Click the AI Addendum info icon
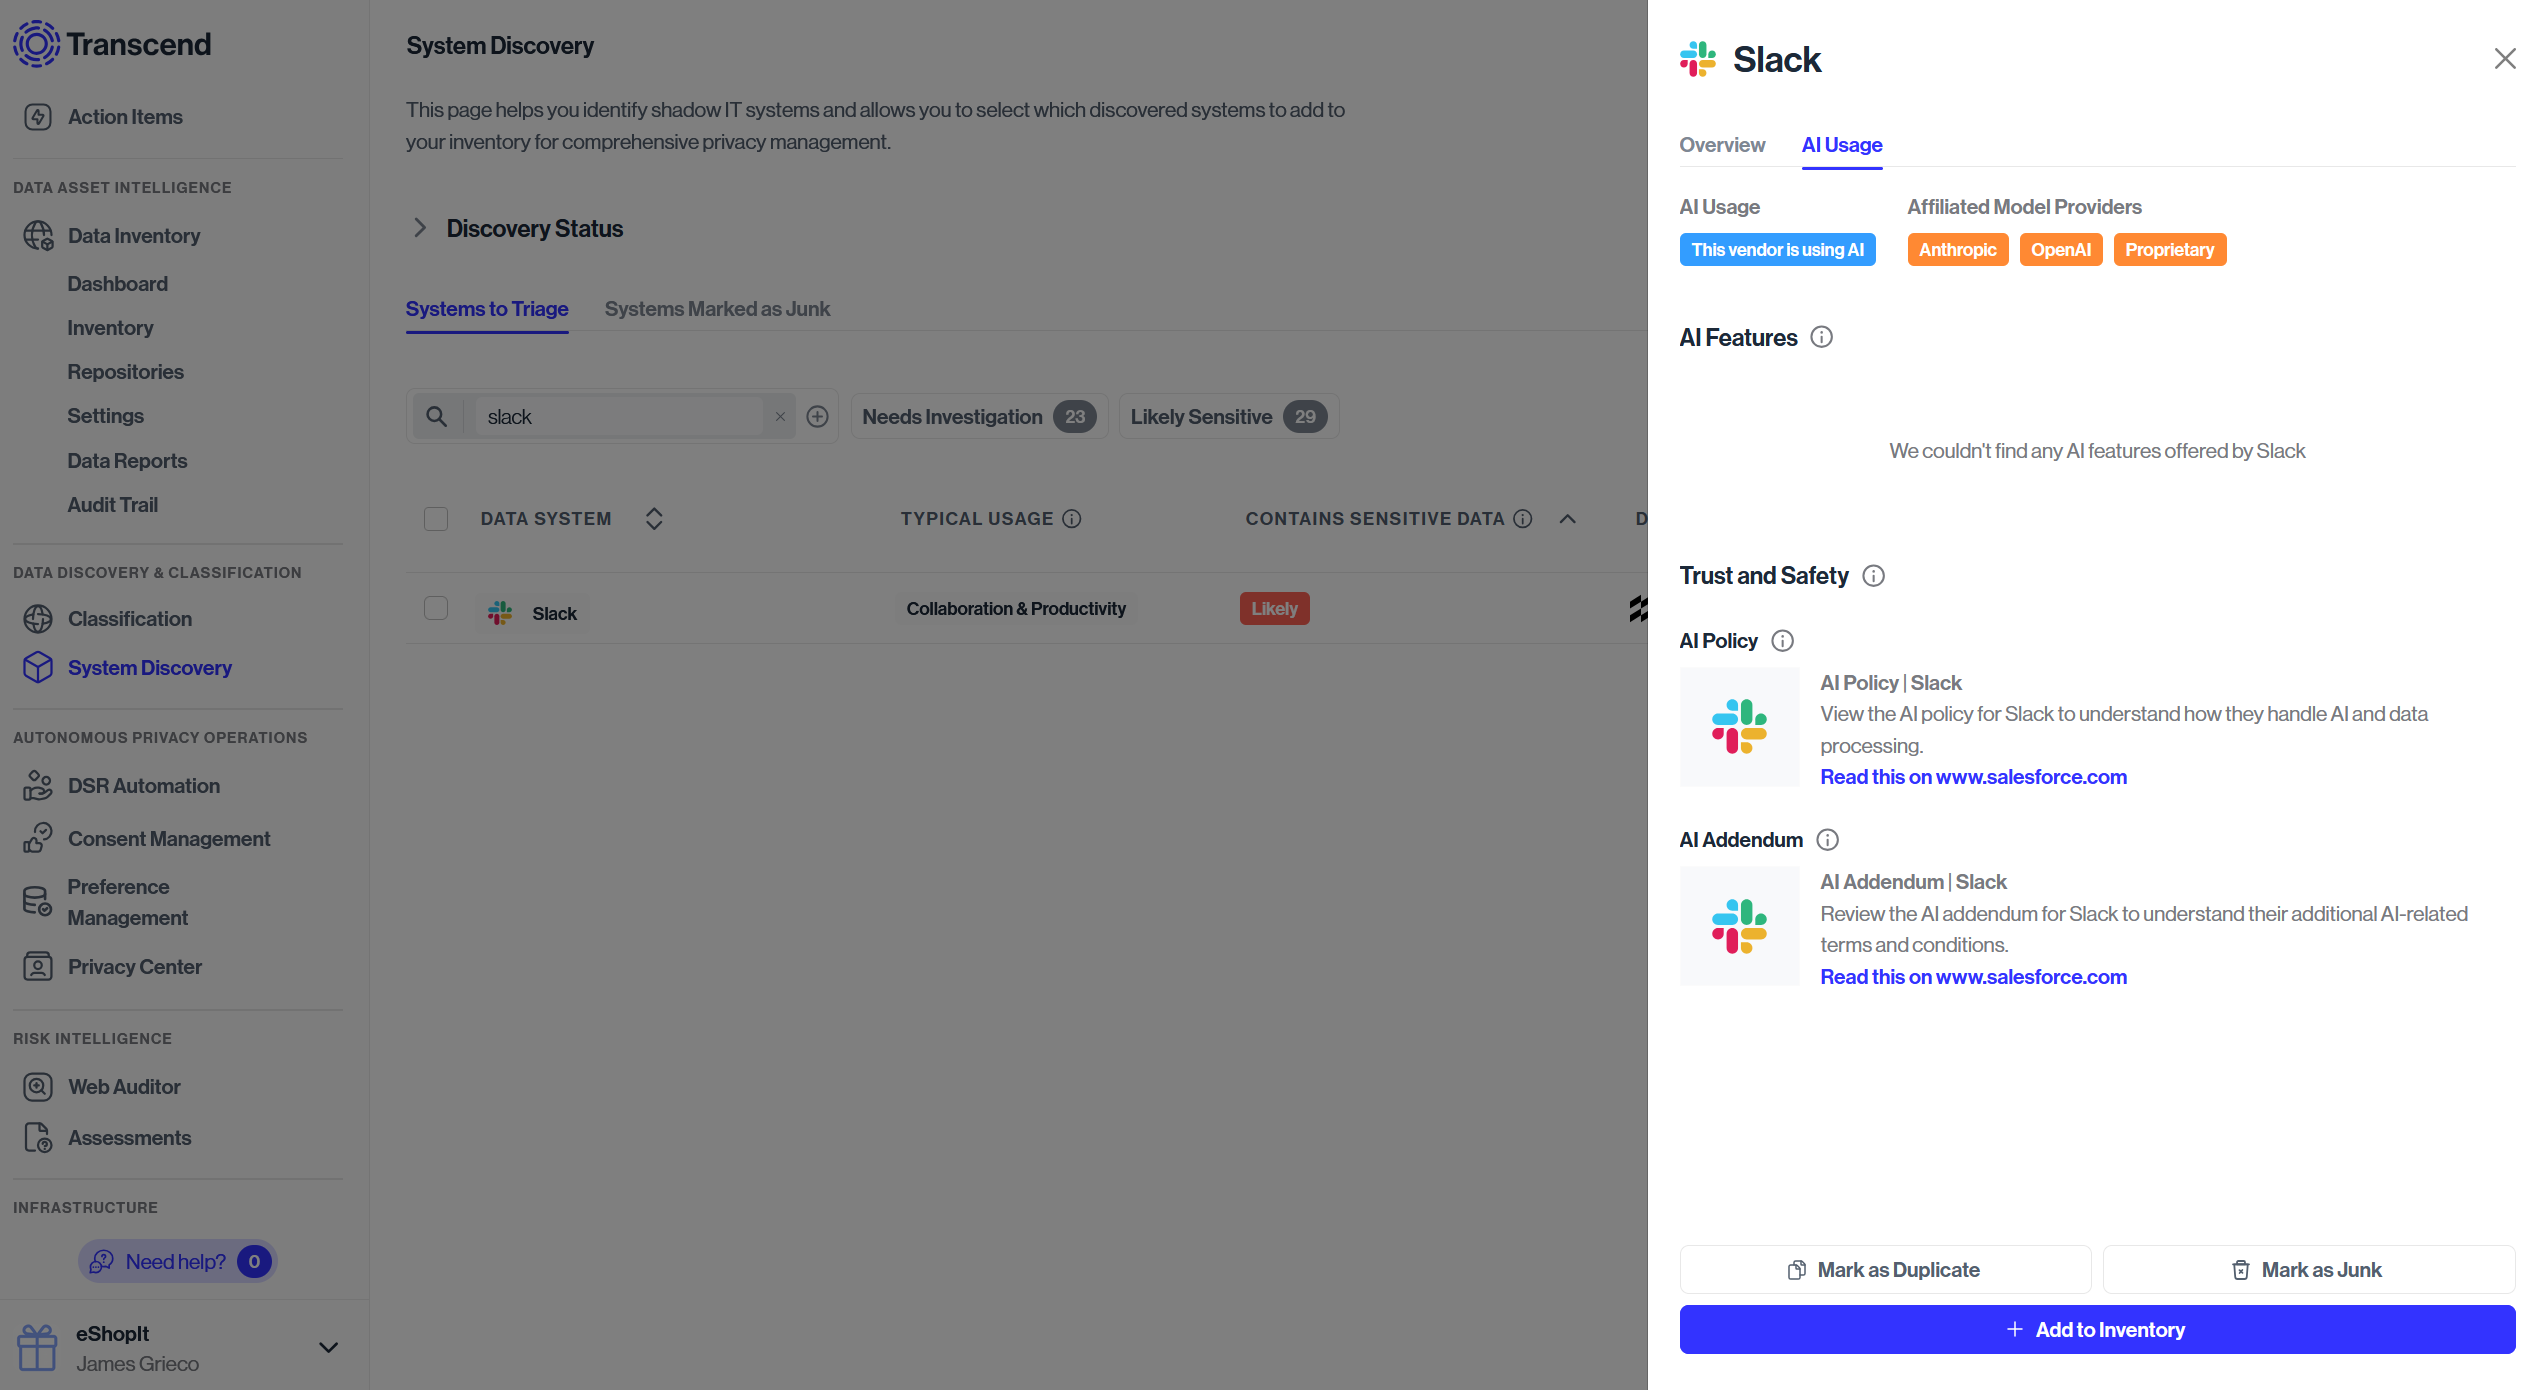This screenshot has width=2546, height=1390. (1828, 840)
